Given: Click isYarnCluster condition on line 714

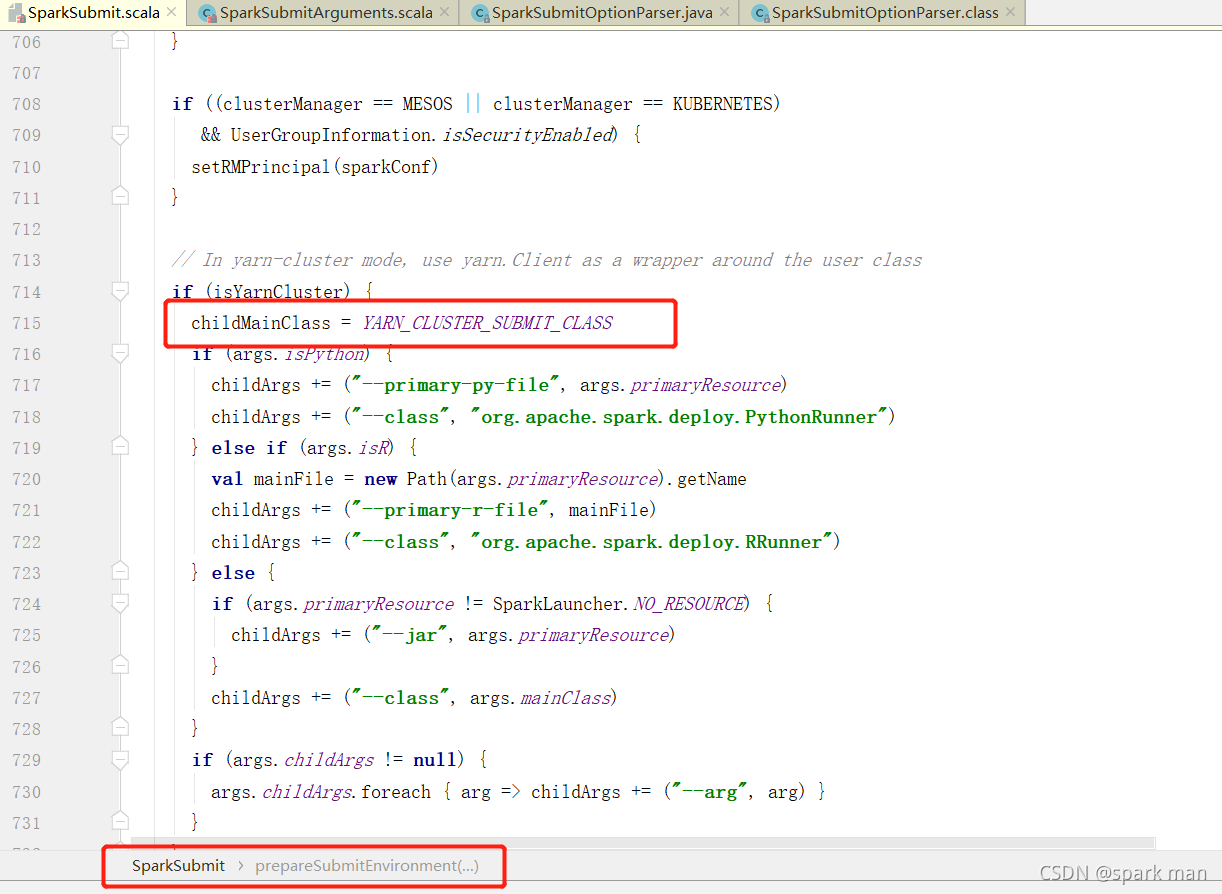Looking at the screenshot, I should point(279,291).
